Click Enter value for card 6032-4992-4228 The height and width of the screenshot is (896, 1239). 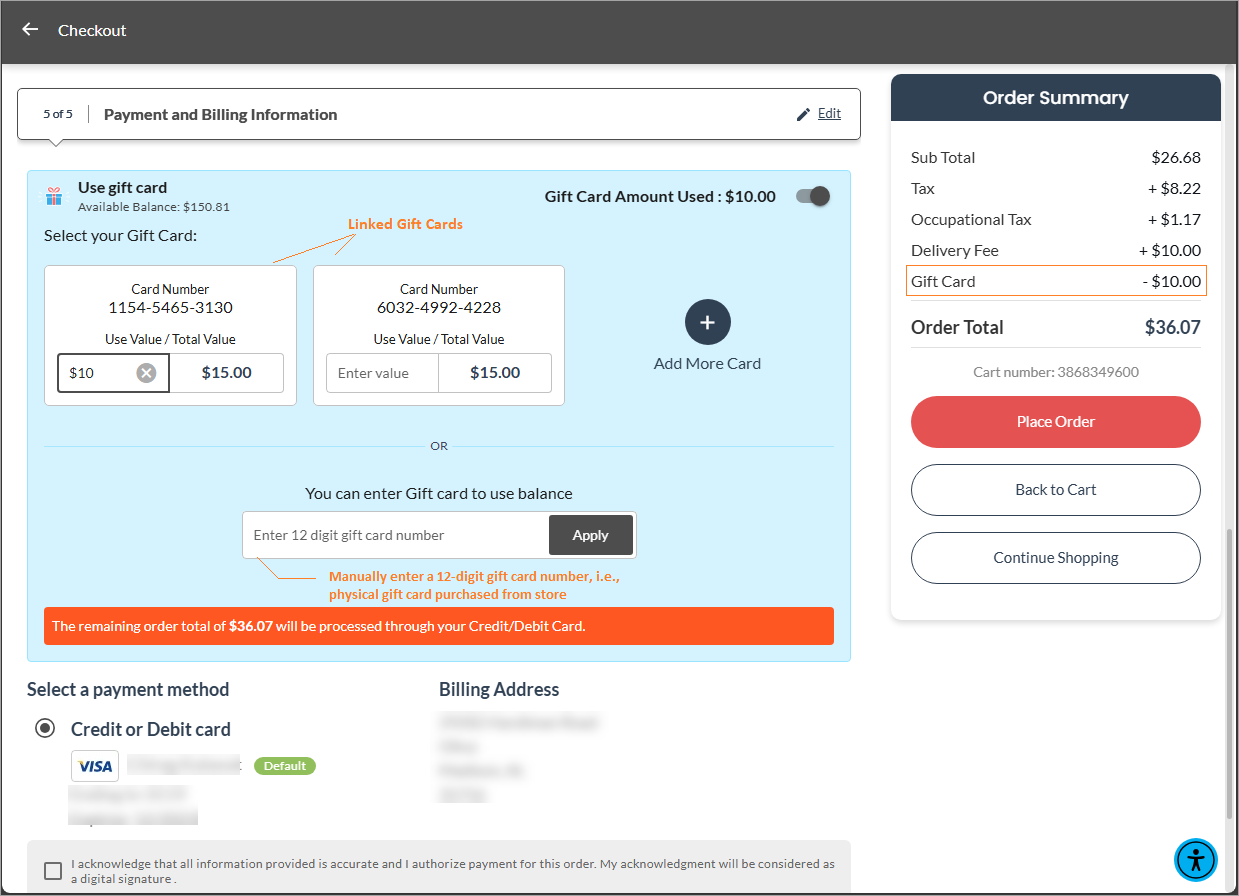tap(382, 373)
